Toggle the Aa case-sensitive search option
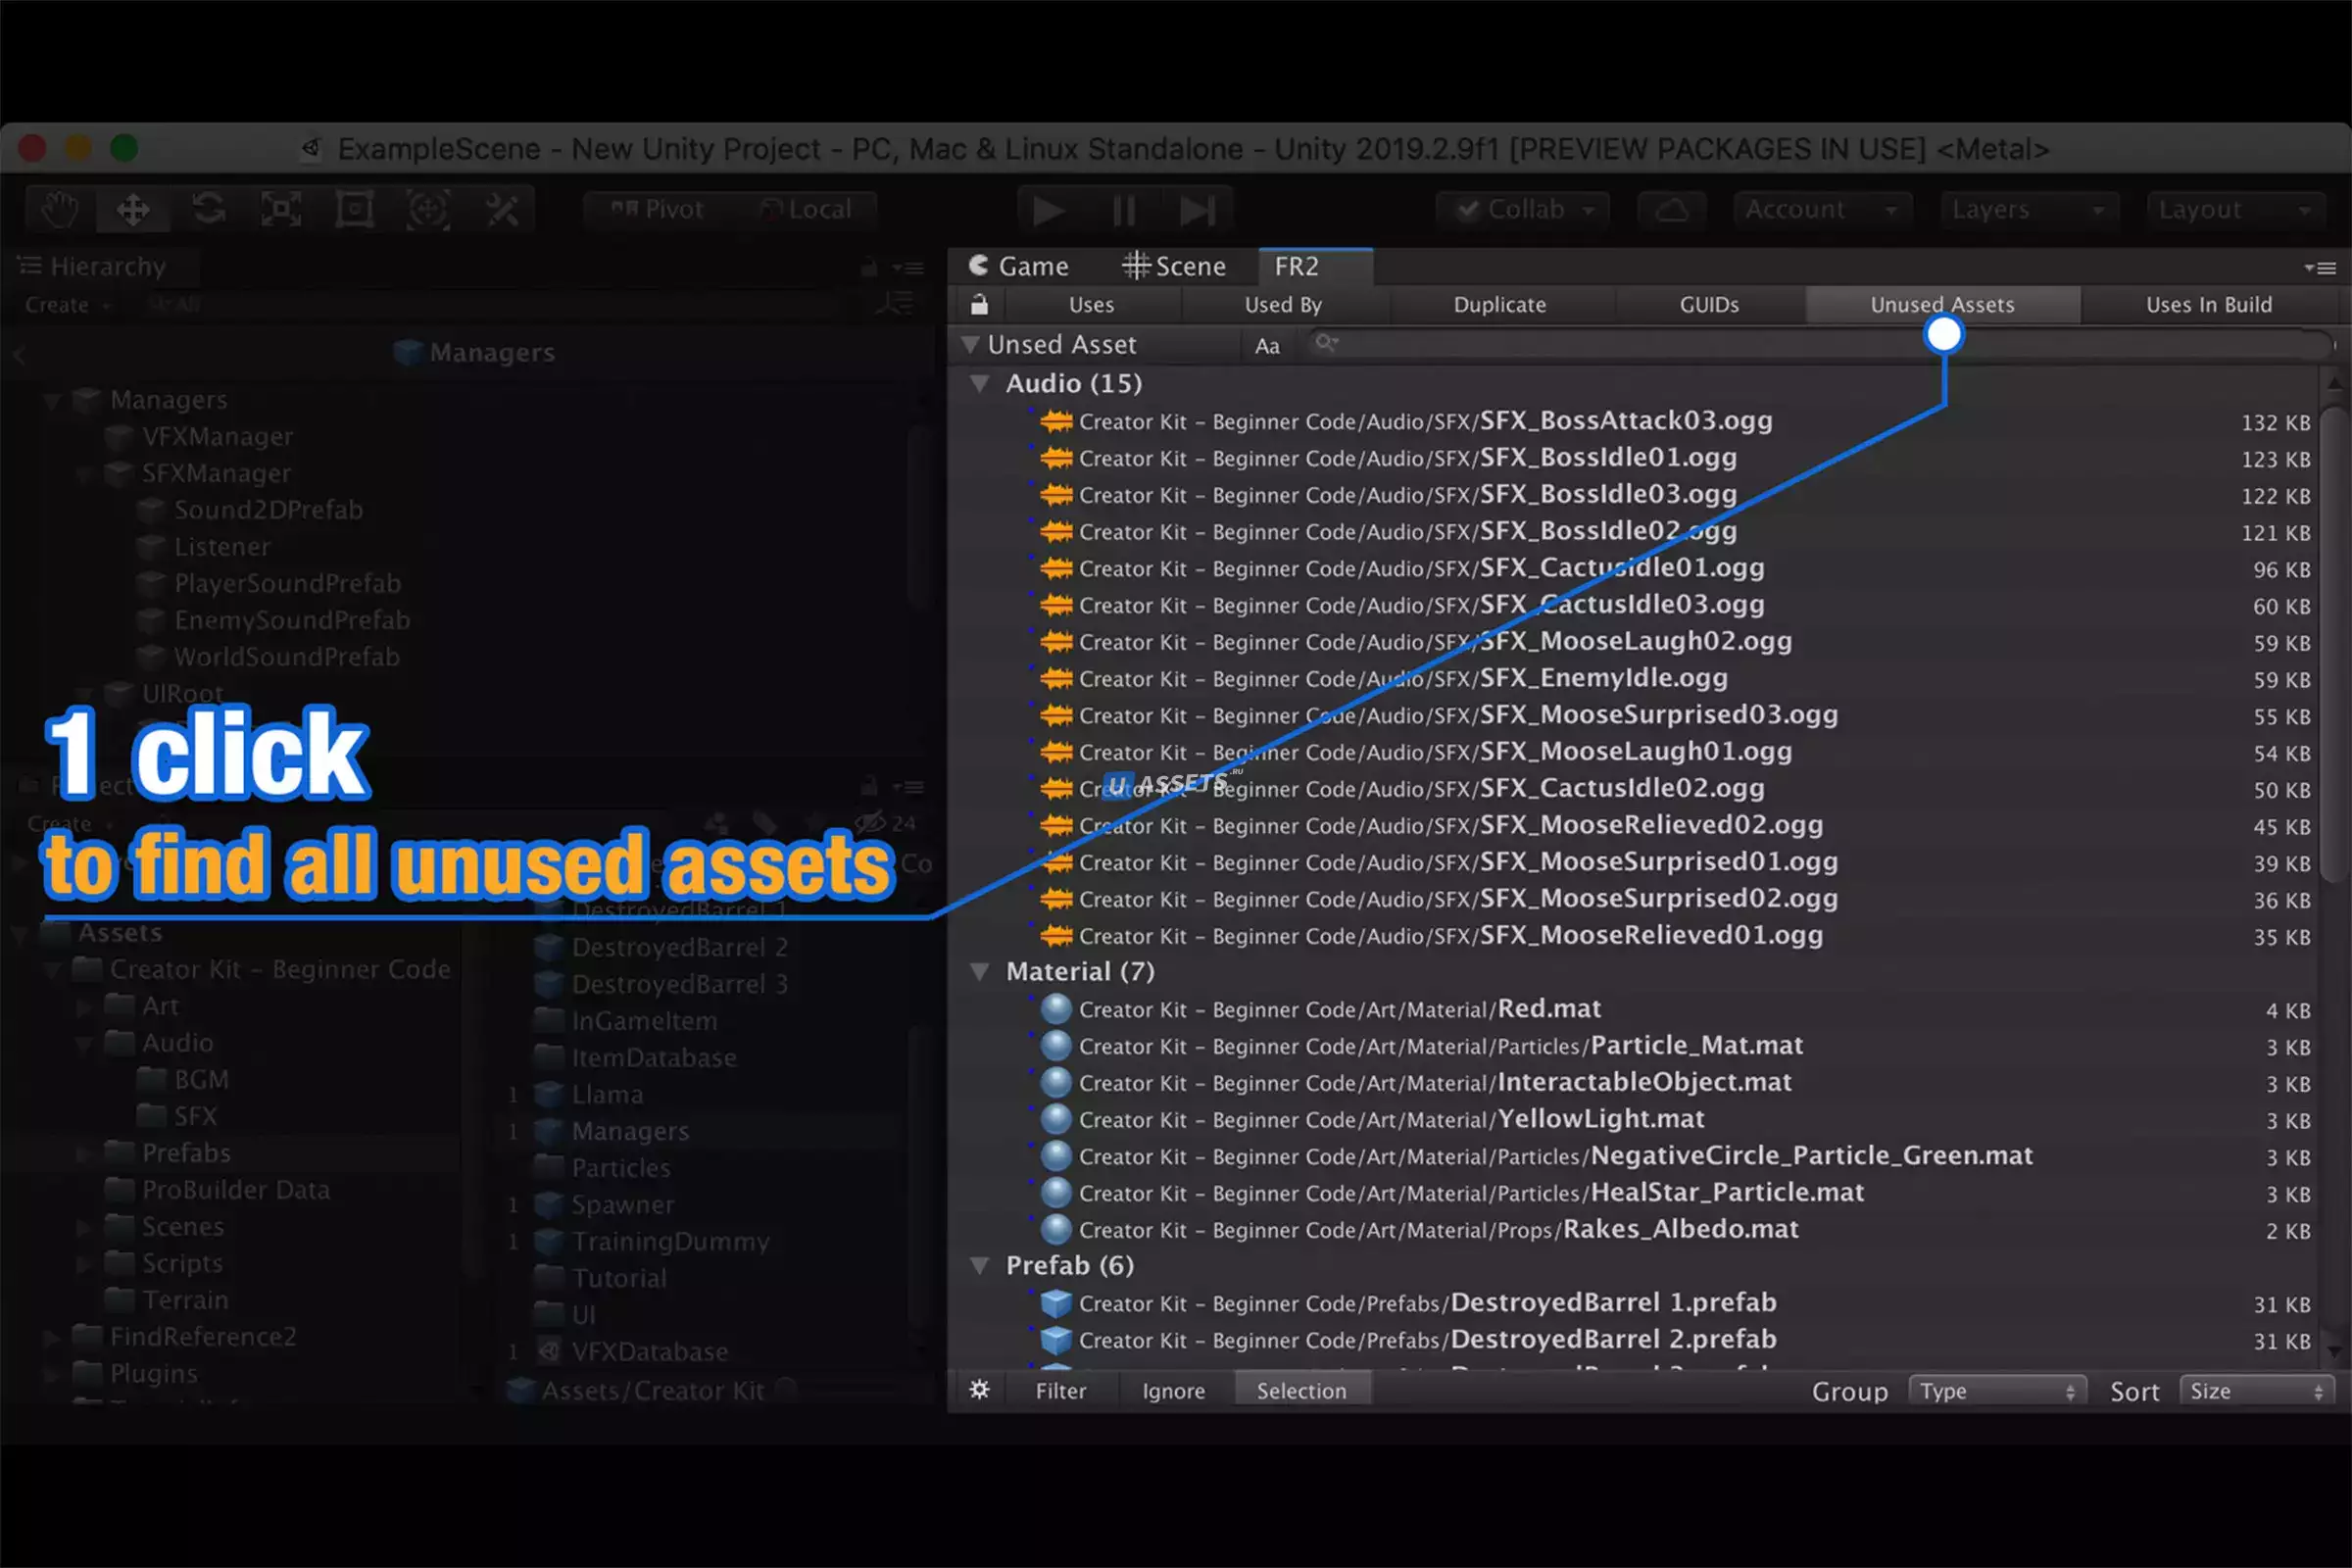Image resolution: width=2352 pixels, height=1568 pixels. [1267, 346]
